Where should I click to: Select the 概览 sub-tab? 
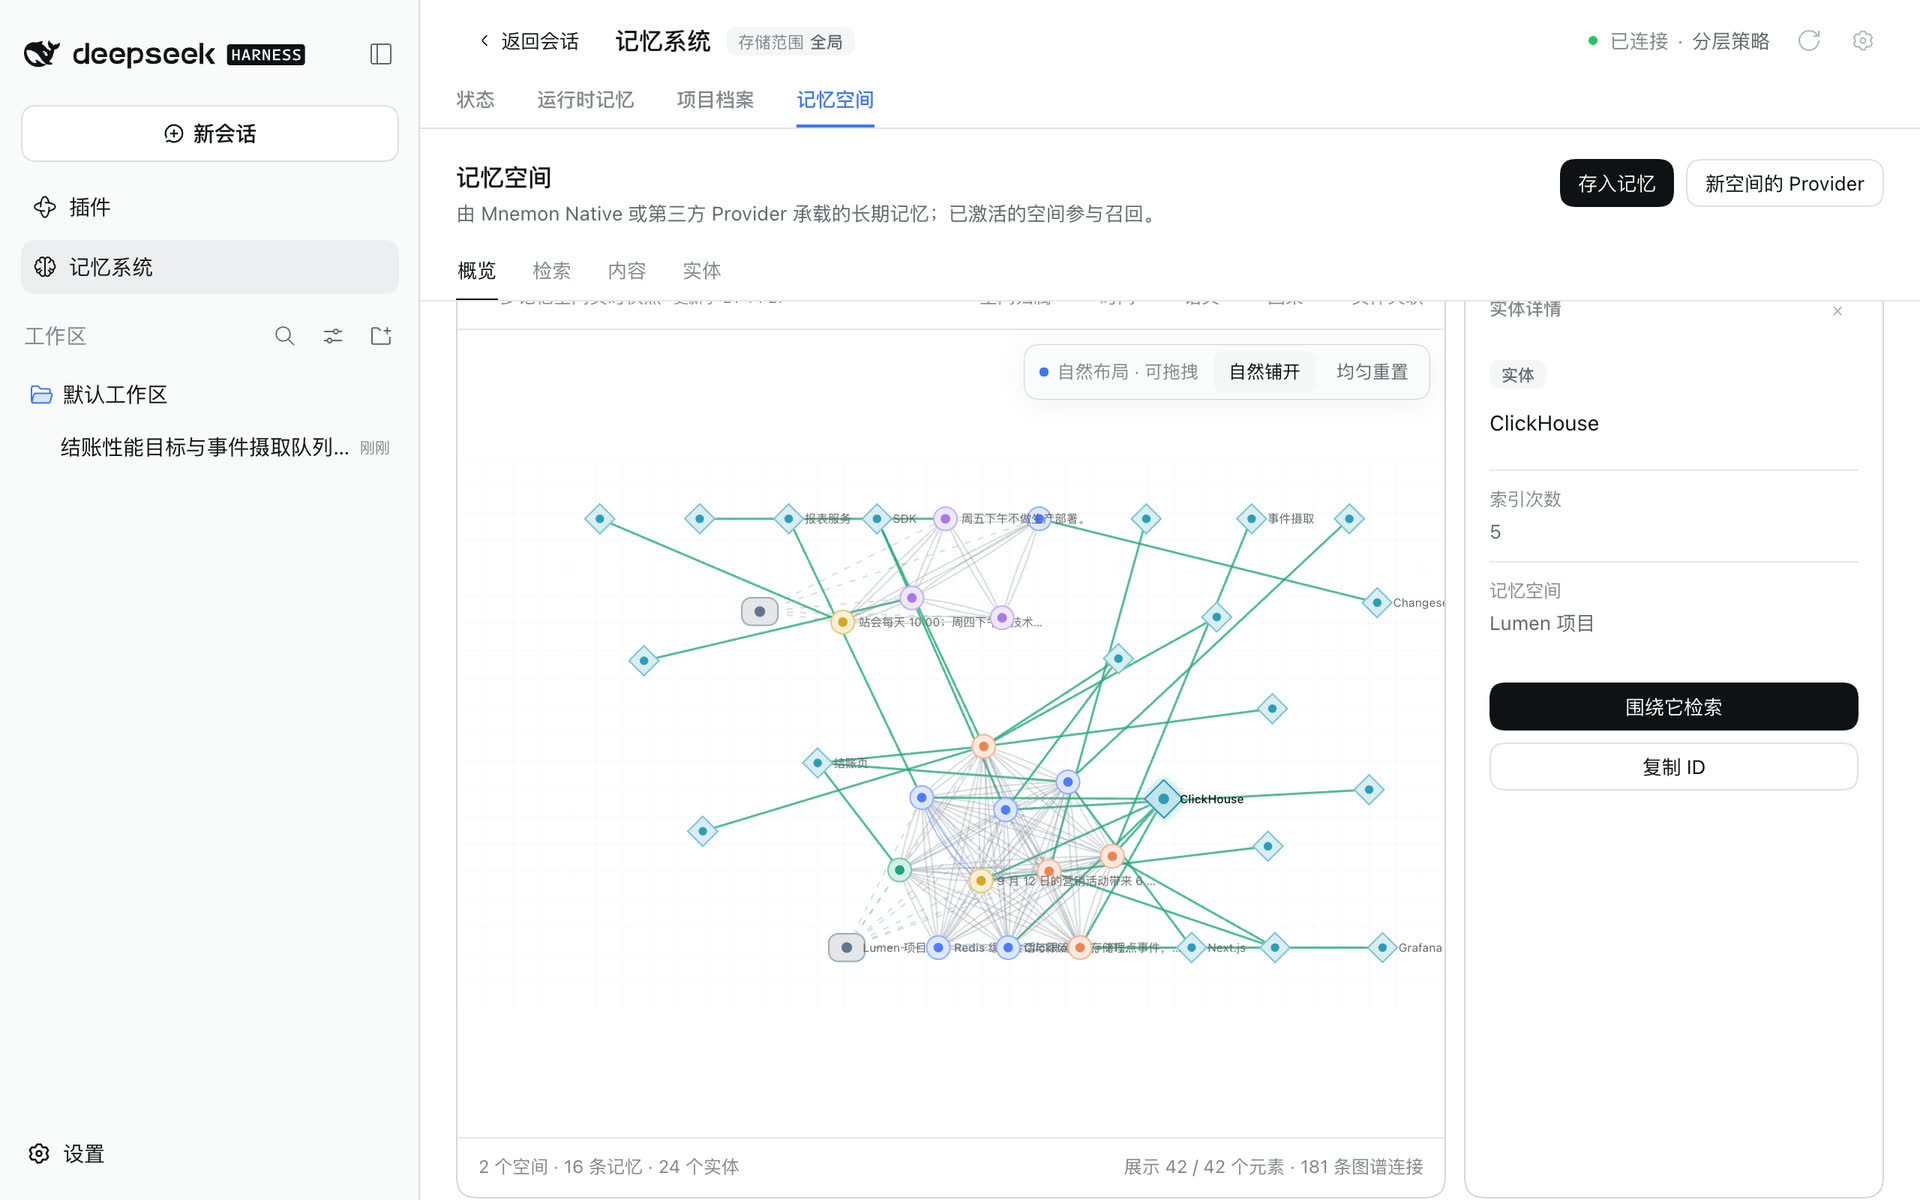[x=476, y=271]
